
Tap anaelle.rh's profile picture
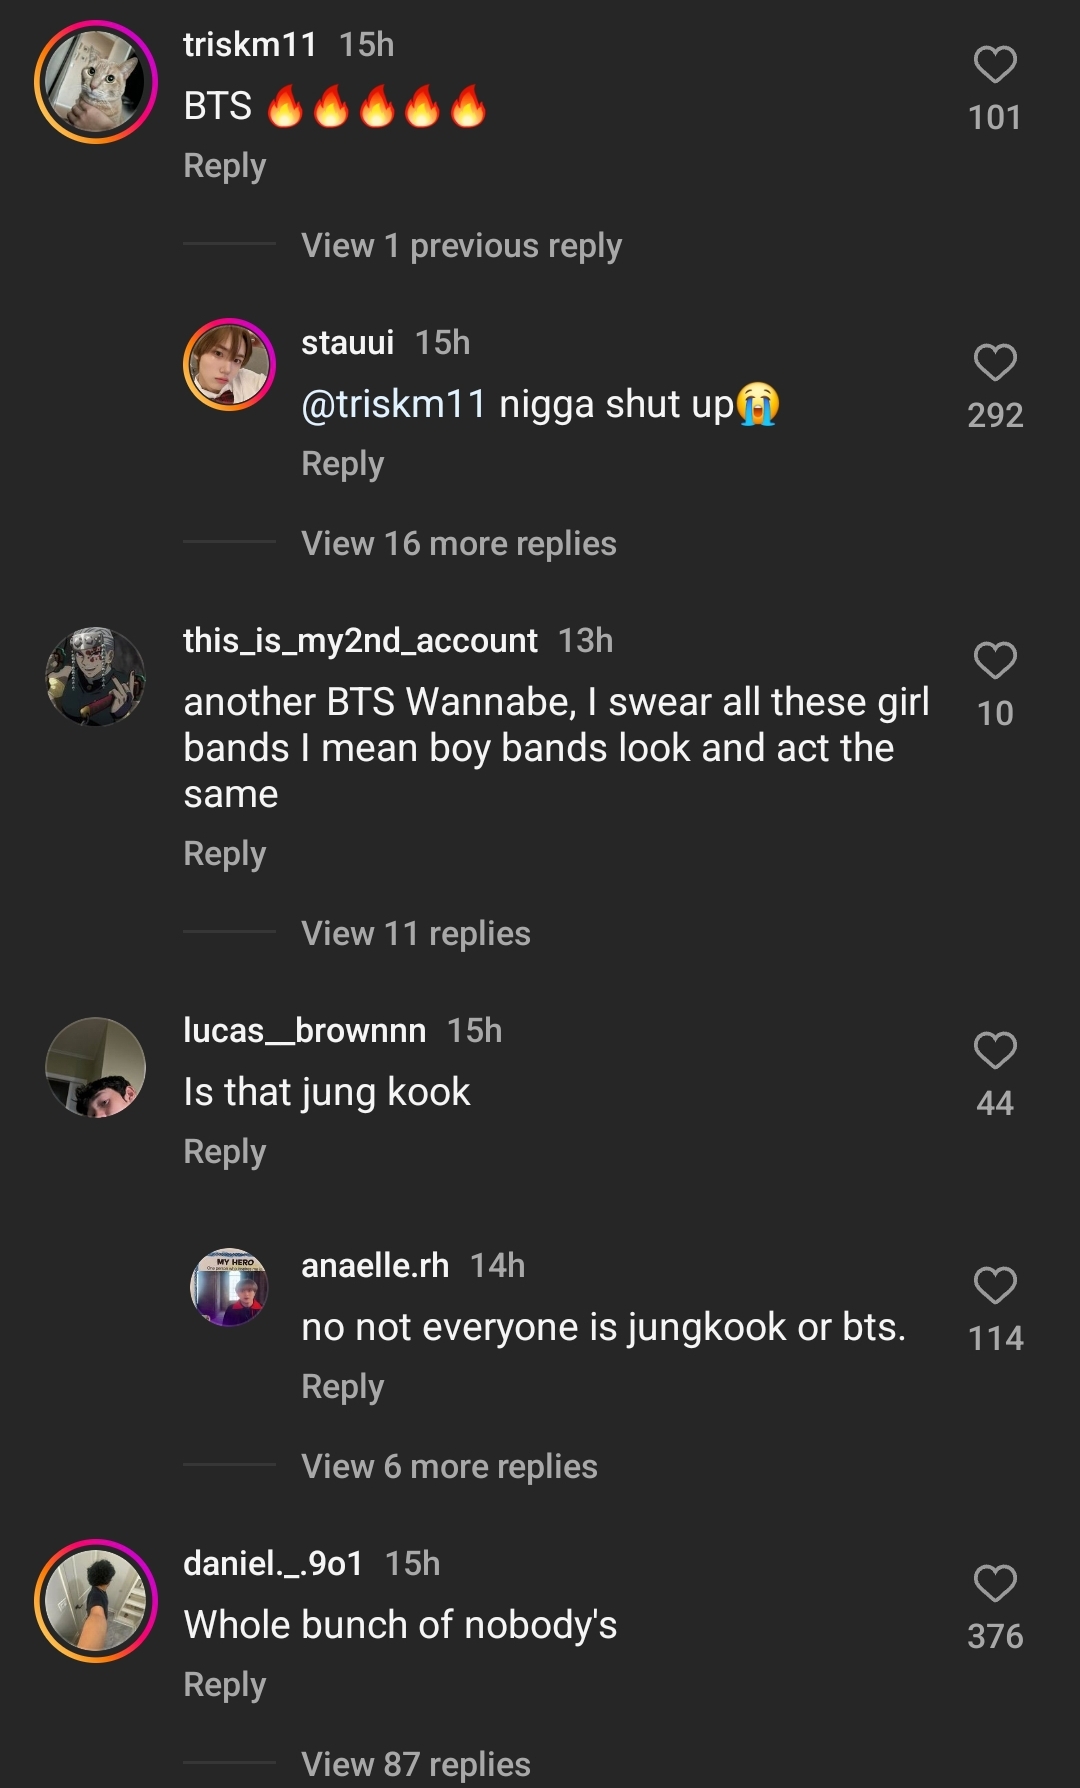point(230,1287)
